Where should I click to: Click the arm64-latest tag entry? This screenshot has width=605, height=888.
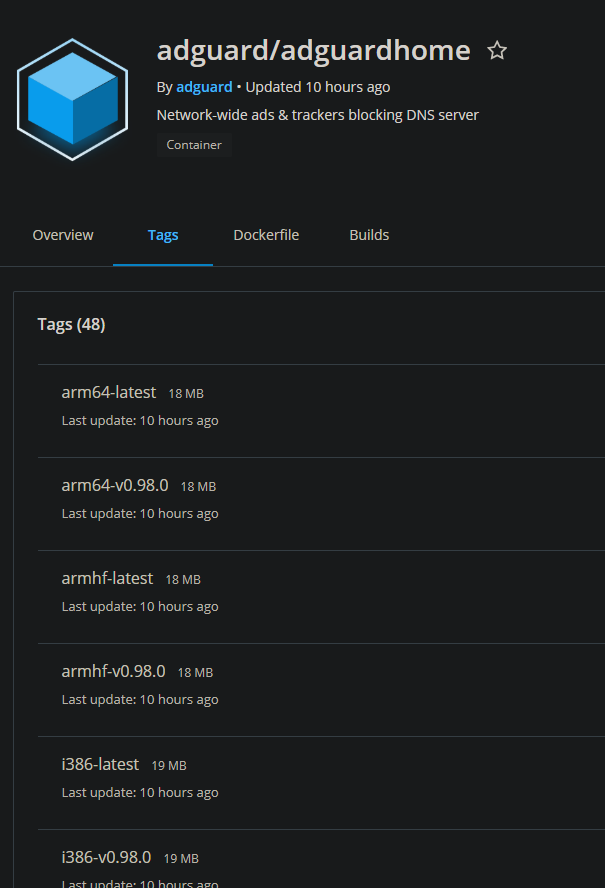click(x=108, y=392)
